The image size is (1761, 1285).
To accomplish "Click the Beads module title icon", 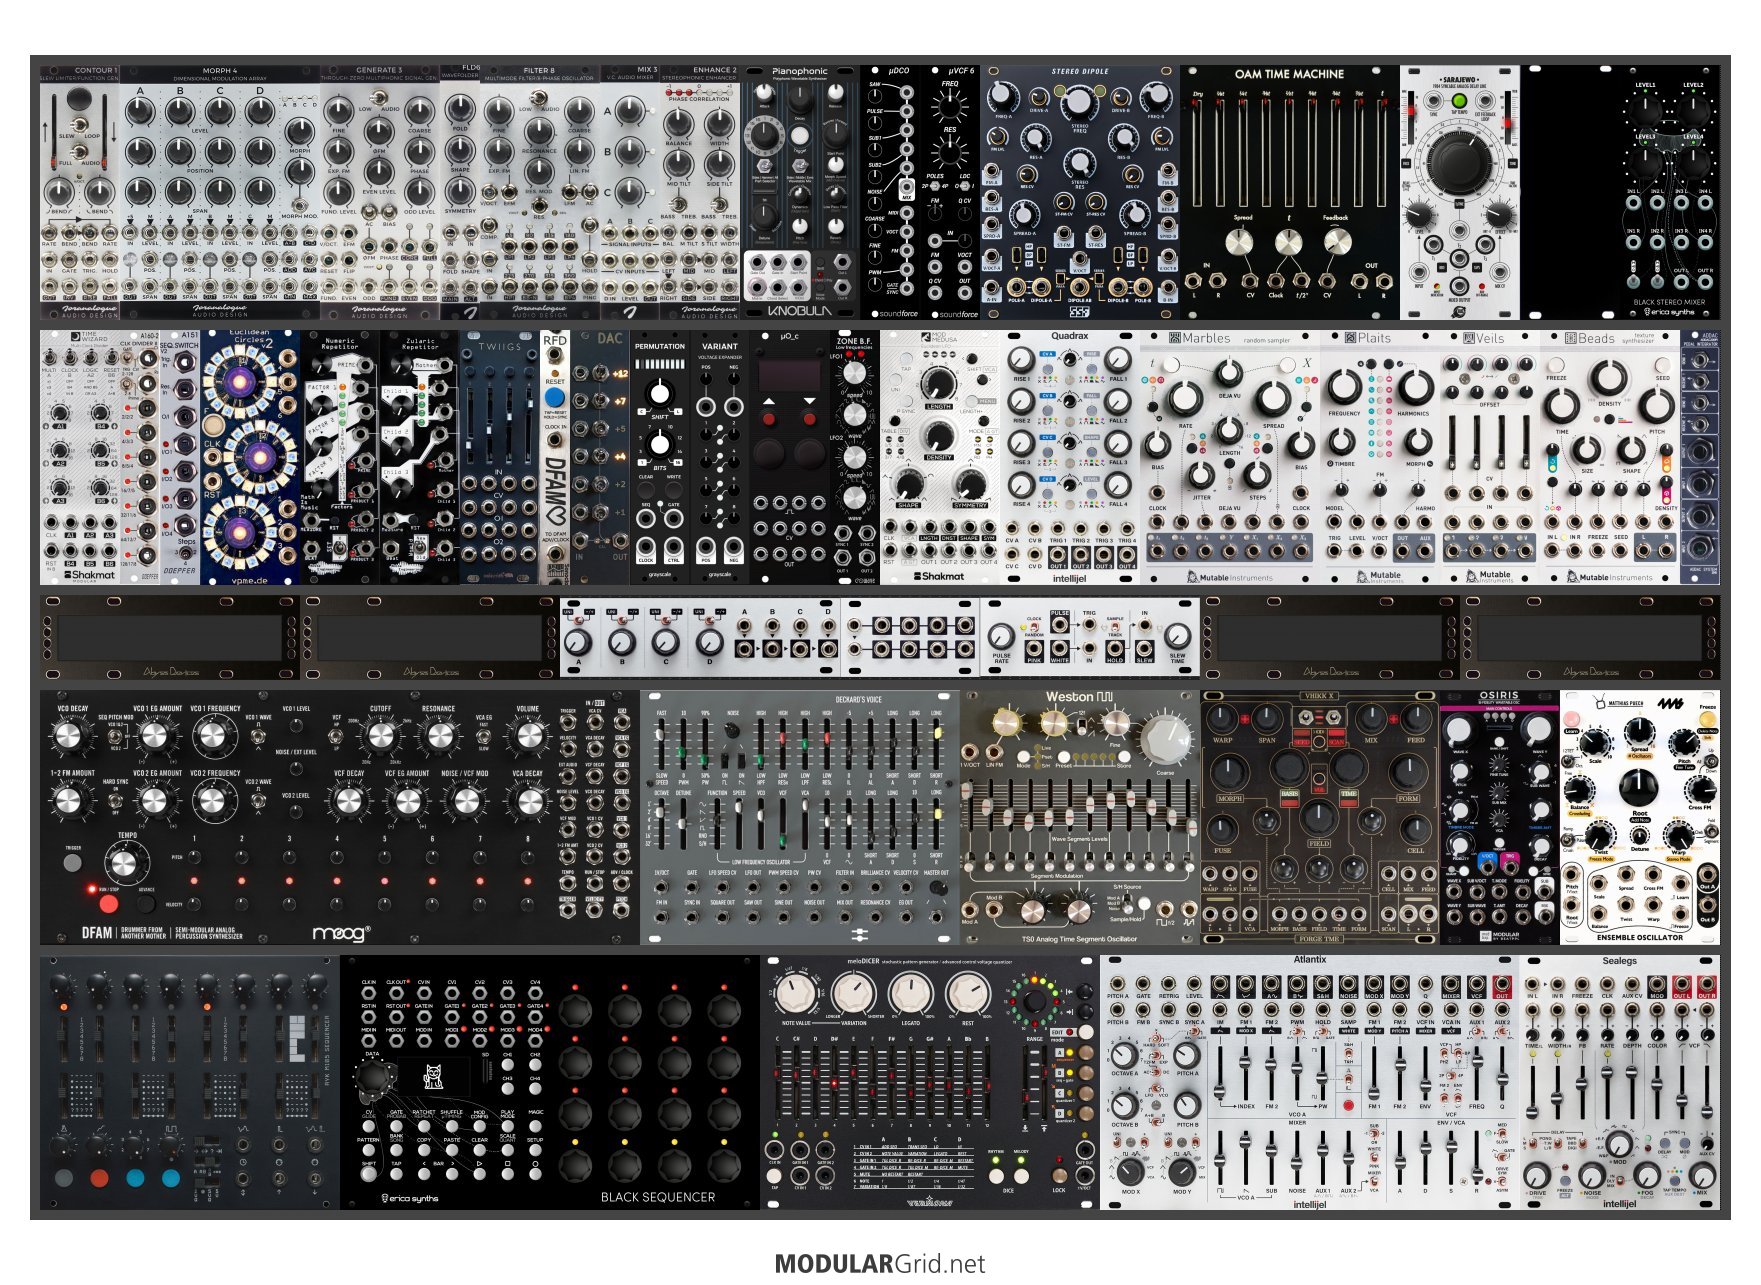I will click(1571, 338).
